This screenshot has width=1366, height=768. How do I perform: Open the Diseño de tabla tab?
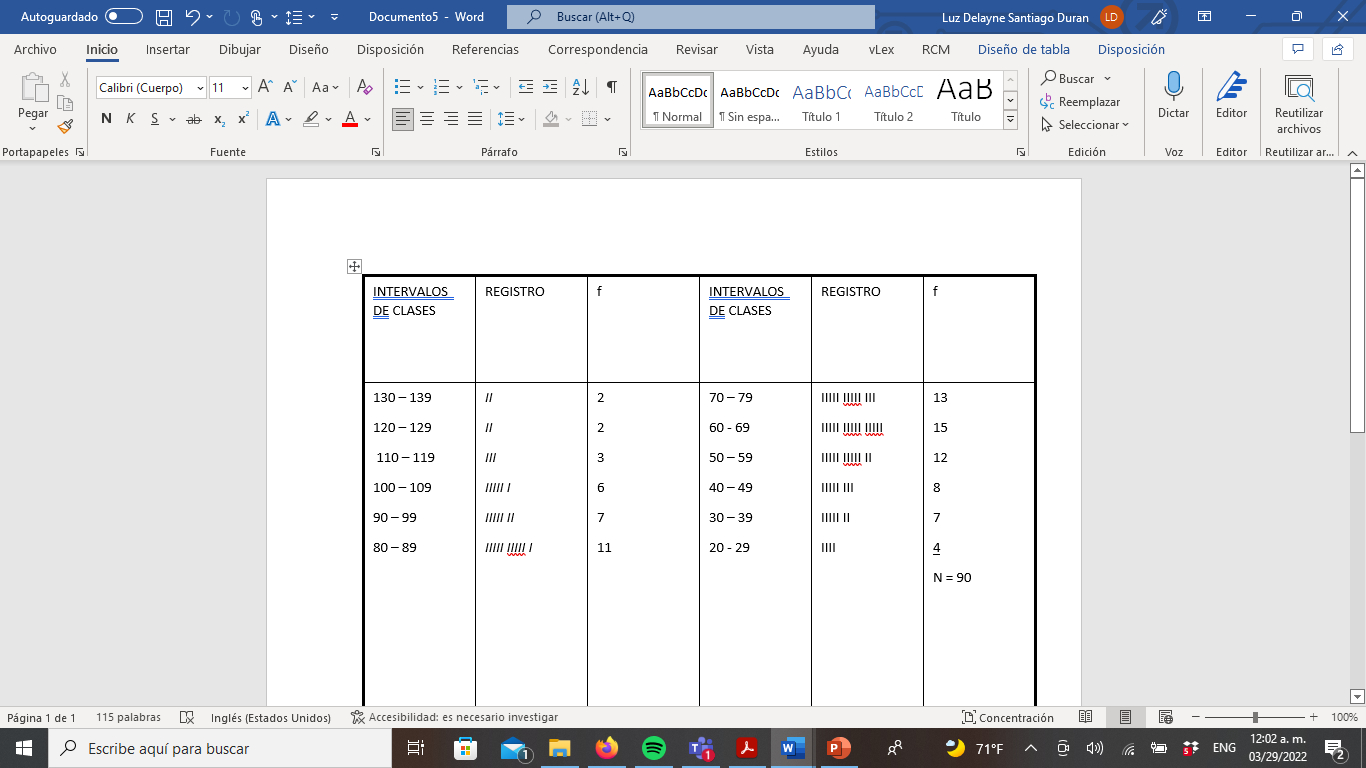click(1023, 49)
